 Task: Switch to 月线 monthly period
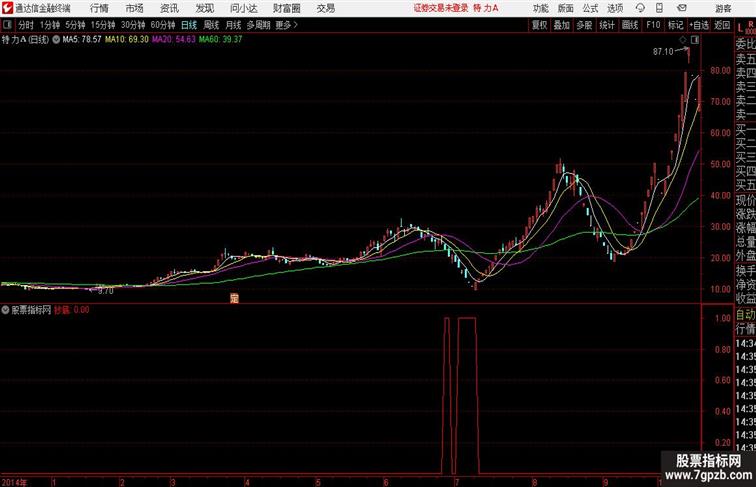233,25
